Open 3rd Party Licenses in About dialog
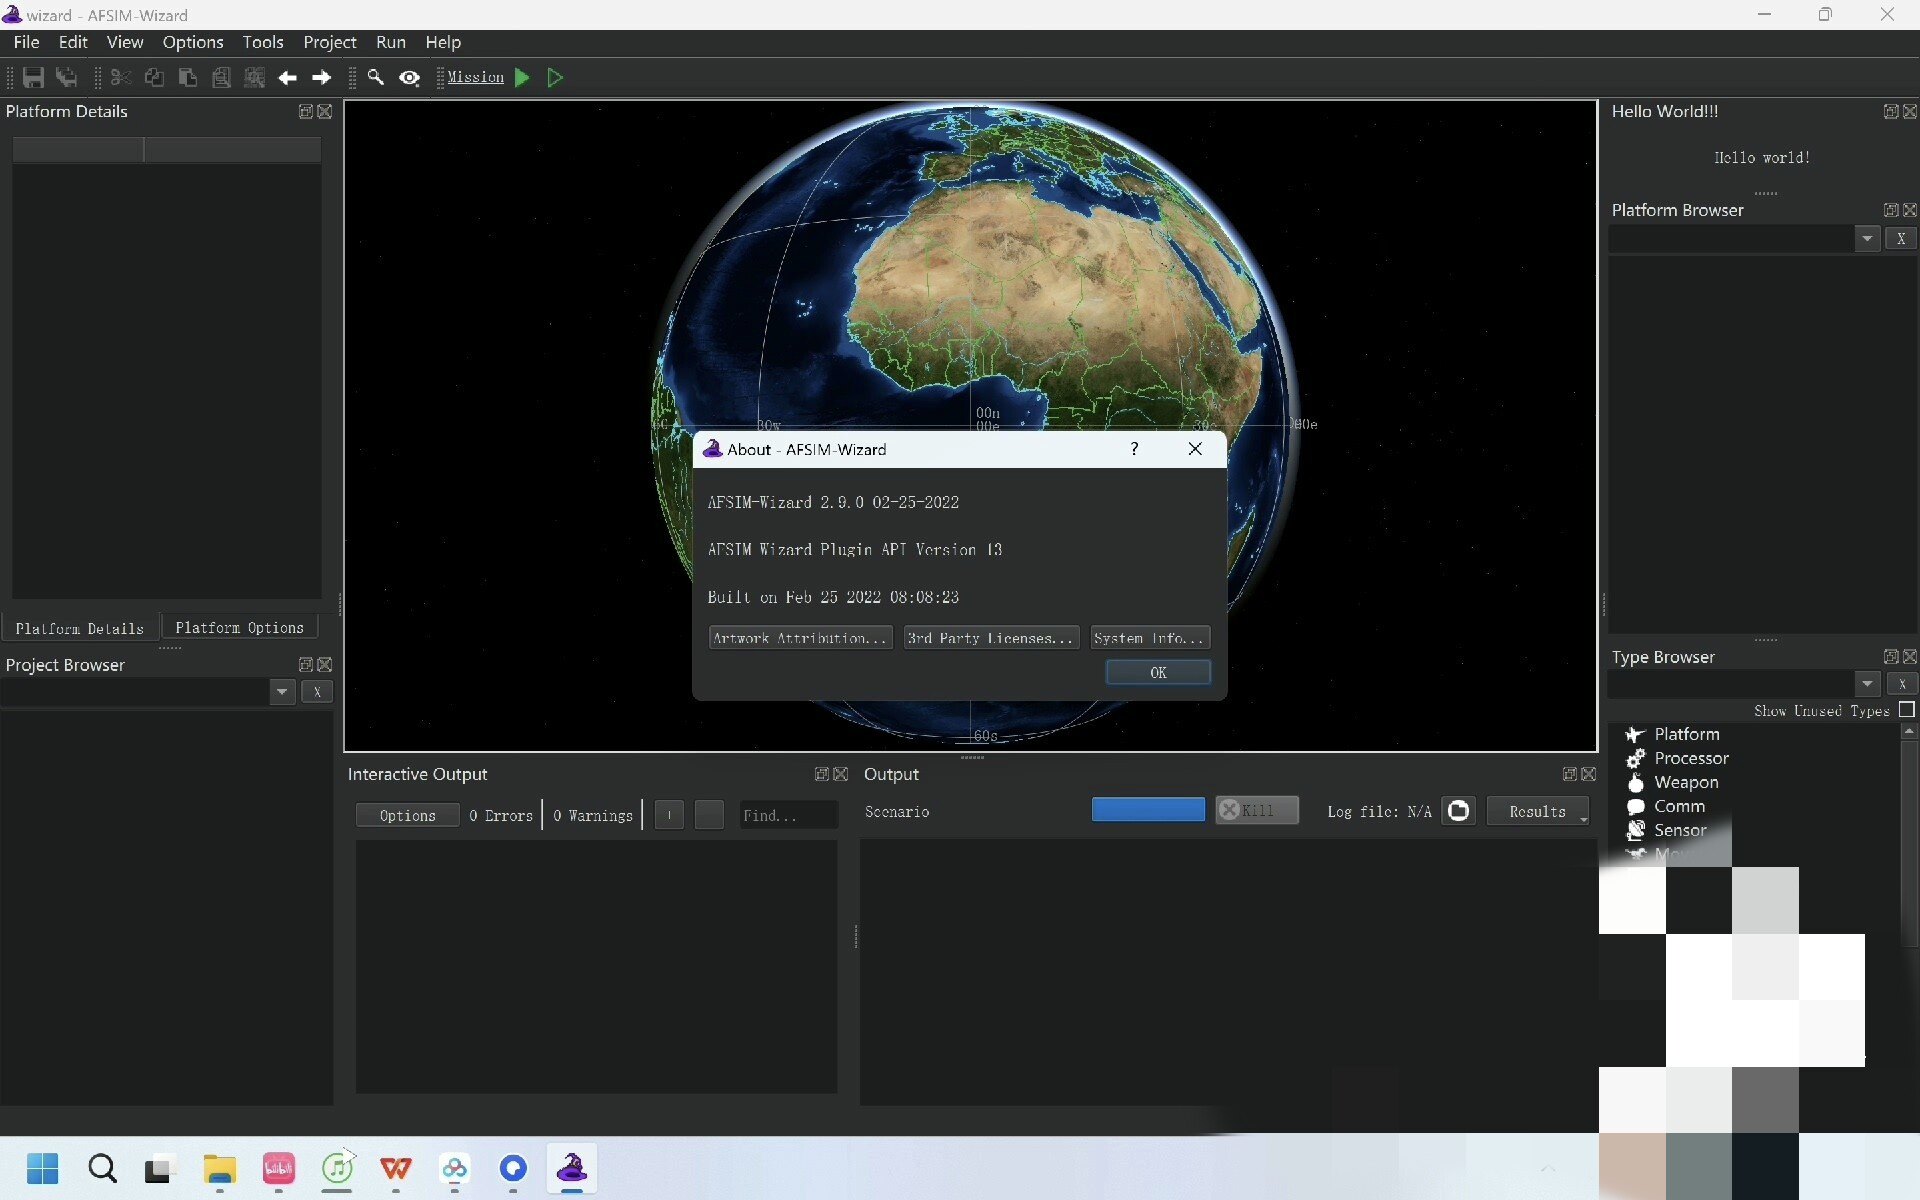This screenshot has width=1920, height=1200. tap(990, 638)
